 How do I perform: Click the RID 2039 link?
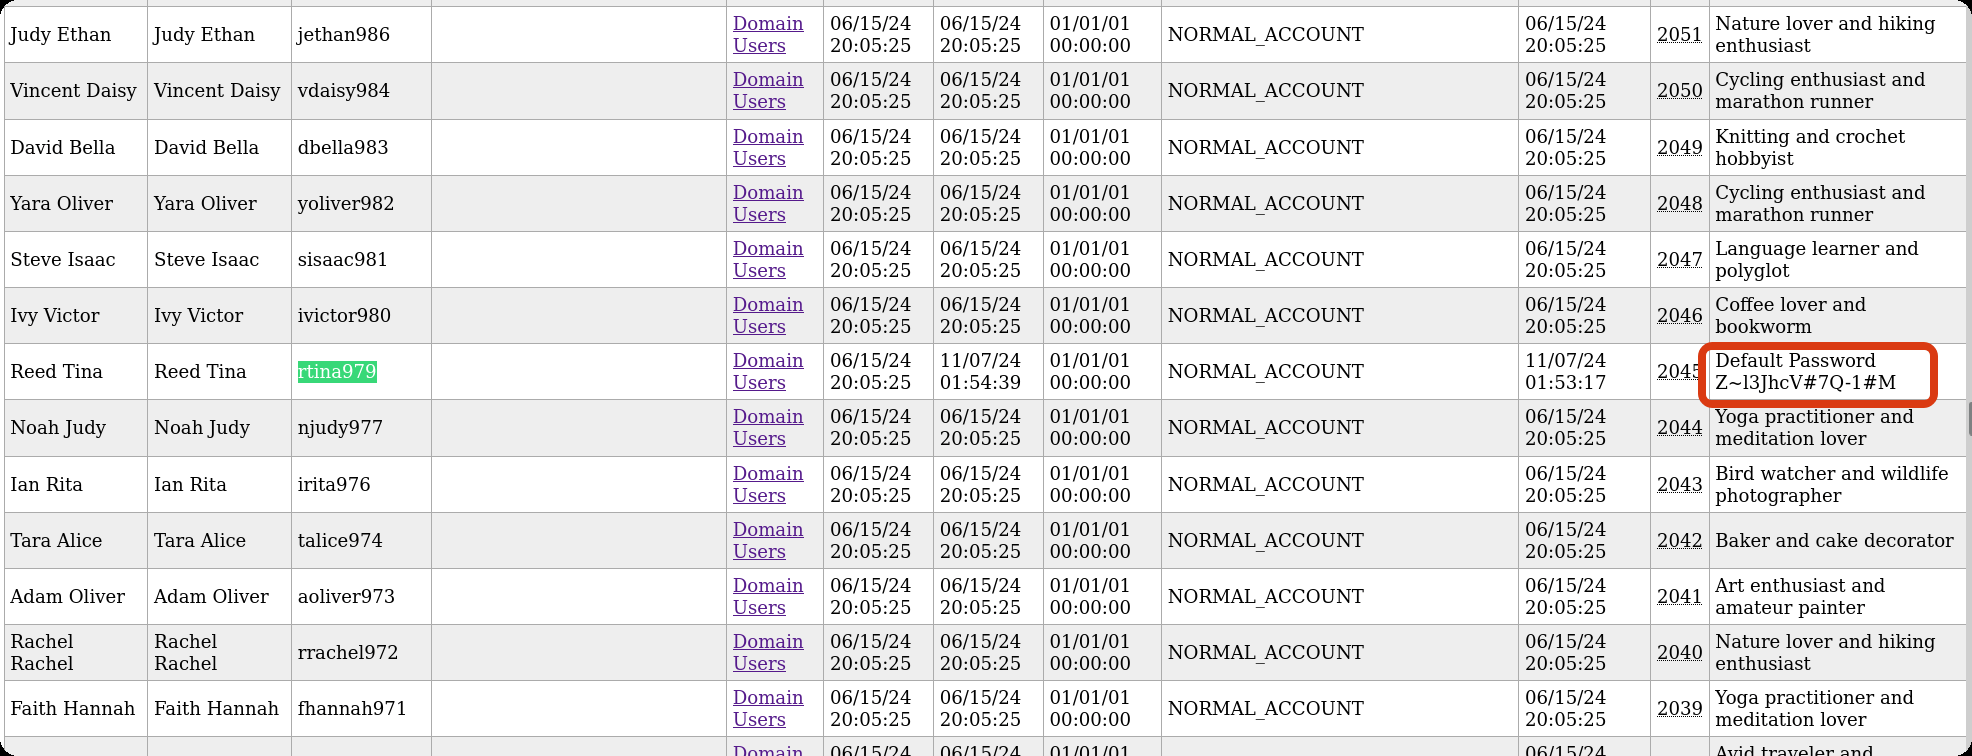[x=1678, y=708]
